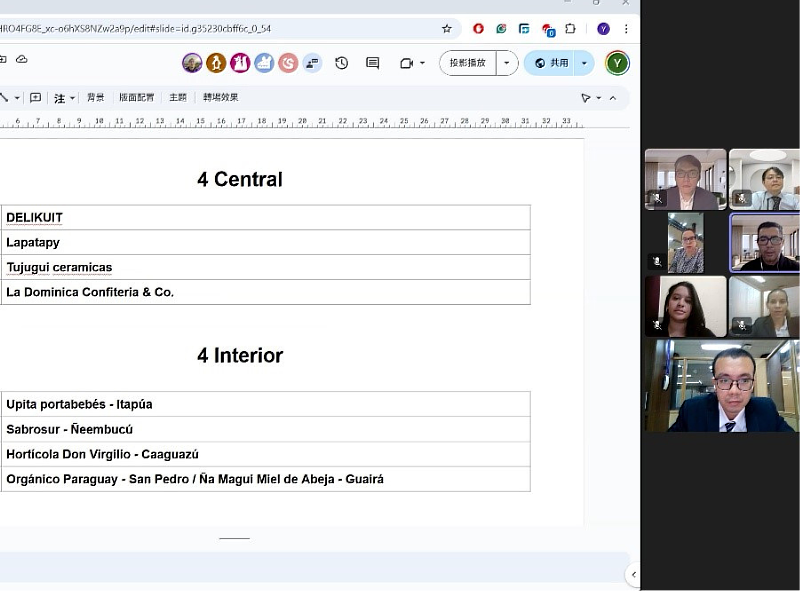800x600 pixels.
Task: Select the Upita portabebés - Itapúa cell
Action: point(265,404)
